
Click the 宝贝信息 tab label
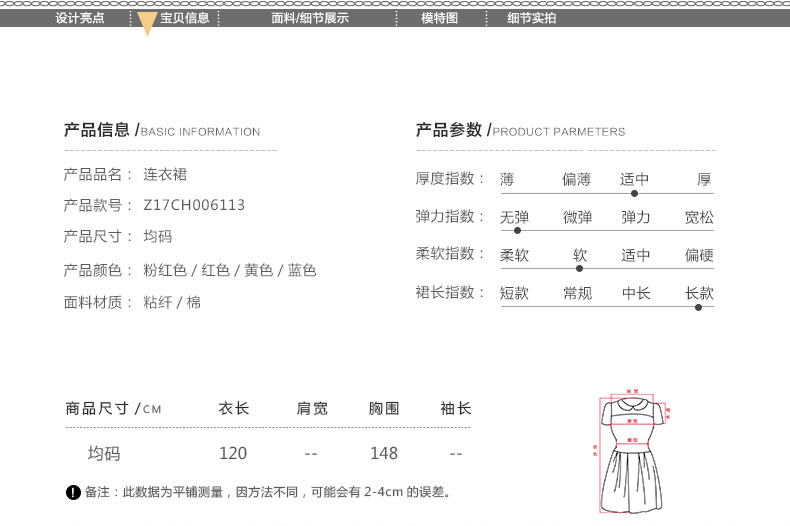(185, 18)
